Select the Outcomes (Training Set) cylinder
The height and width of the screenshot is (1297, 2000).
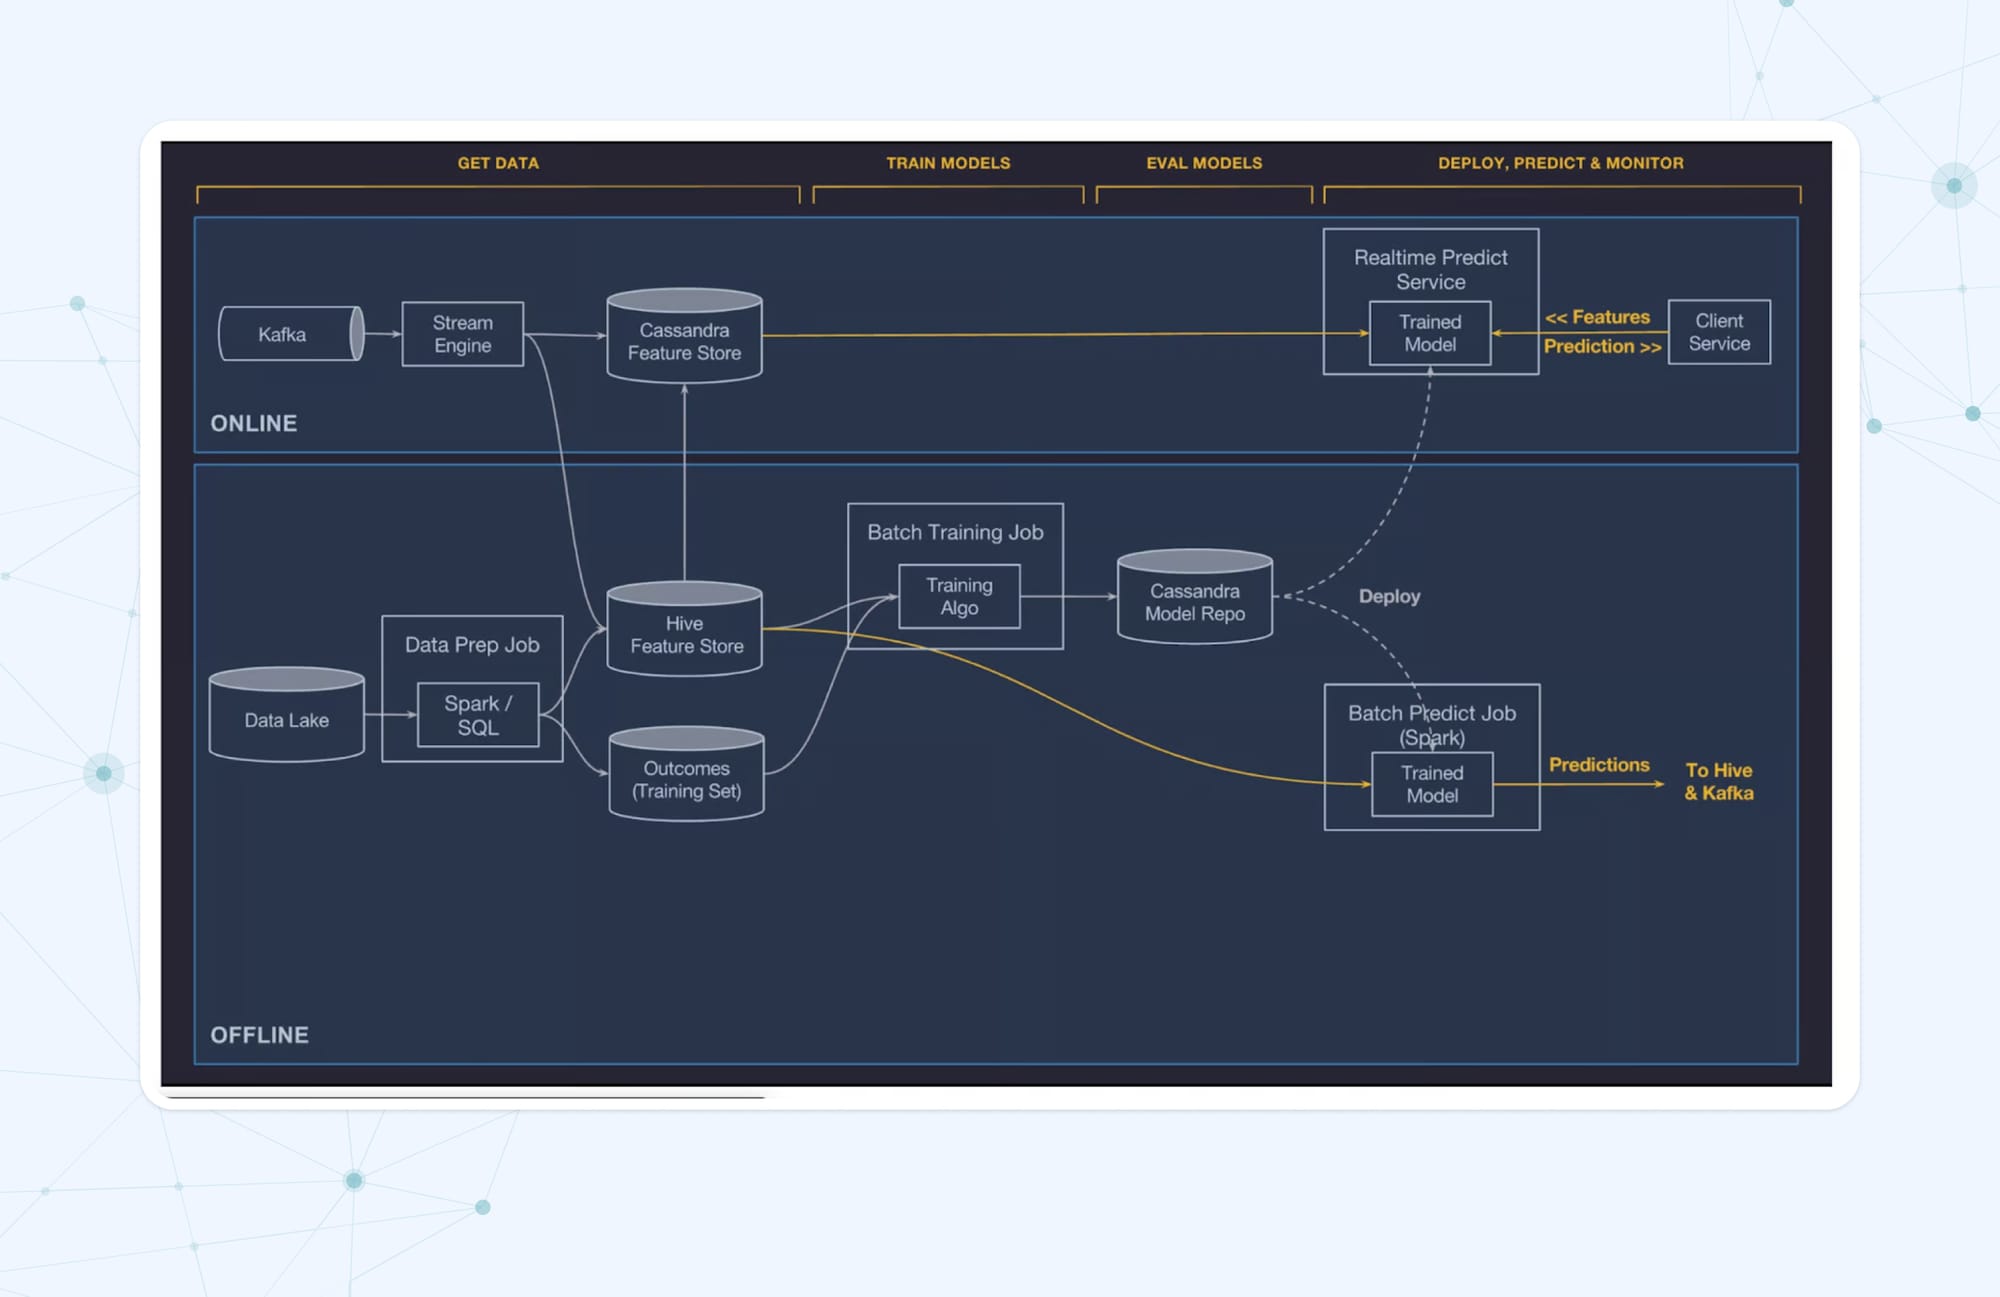[x=687, y=774]
